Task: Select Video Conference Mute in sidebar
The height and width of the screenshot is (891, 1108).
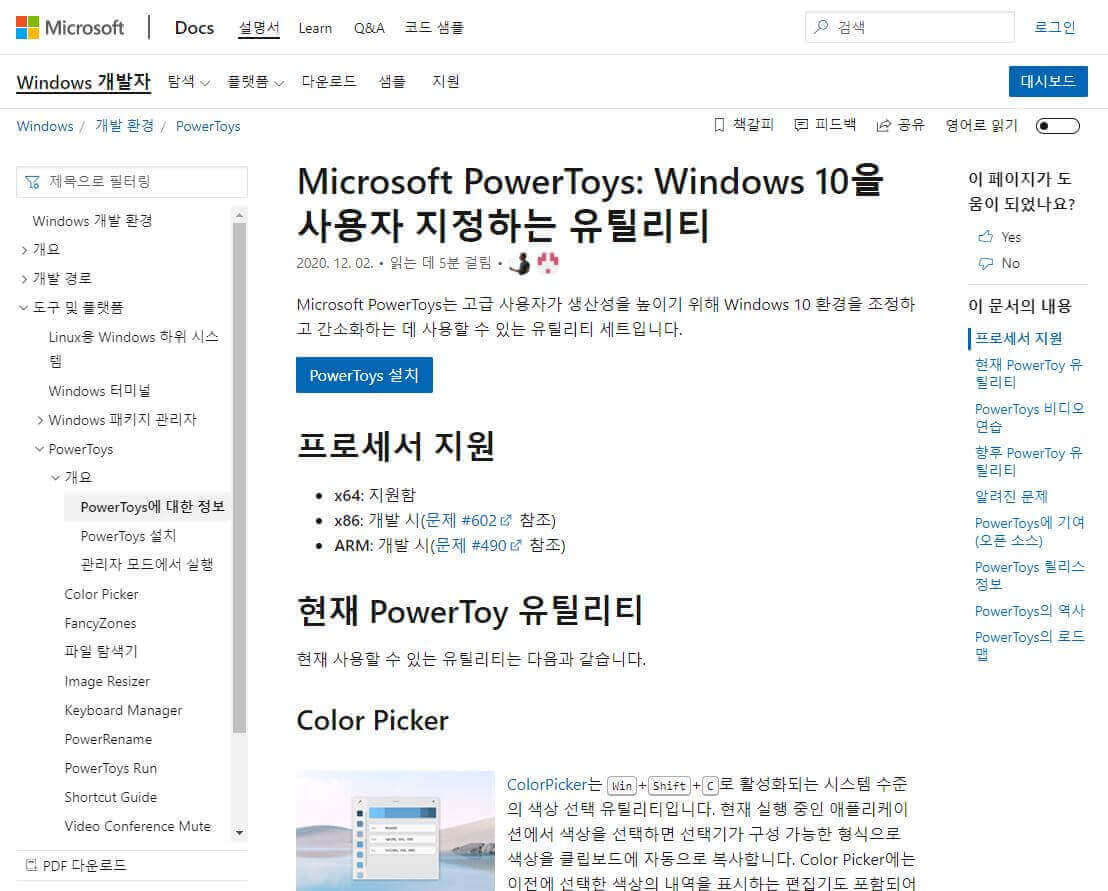Action: point(138,826)
